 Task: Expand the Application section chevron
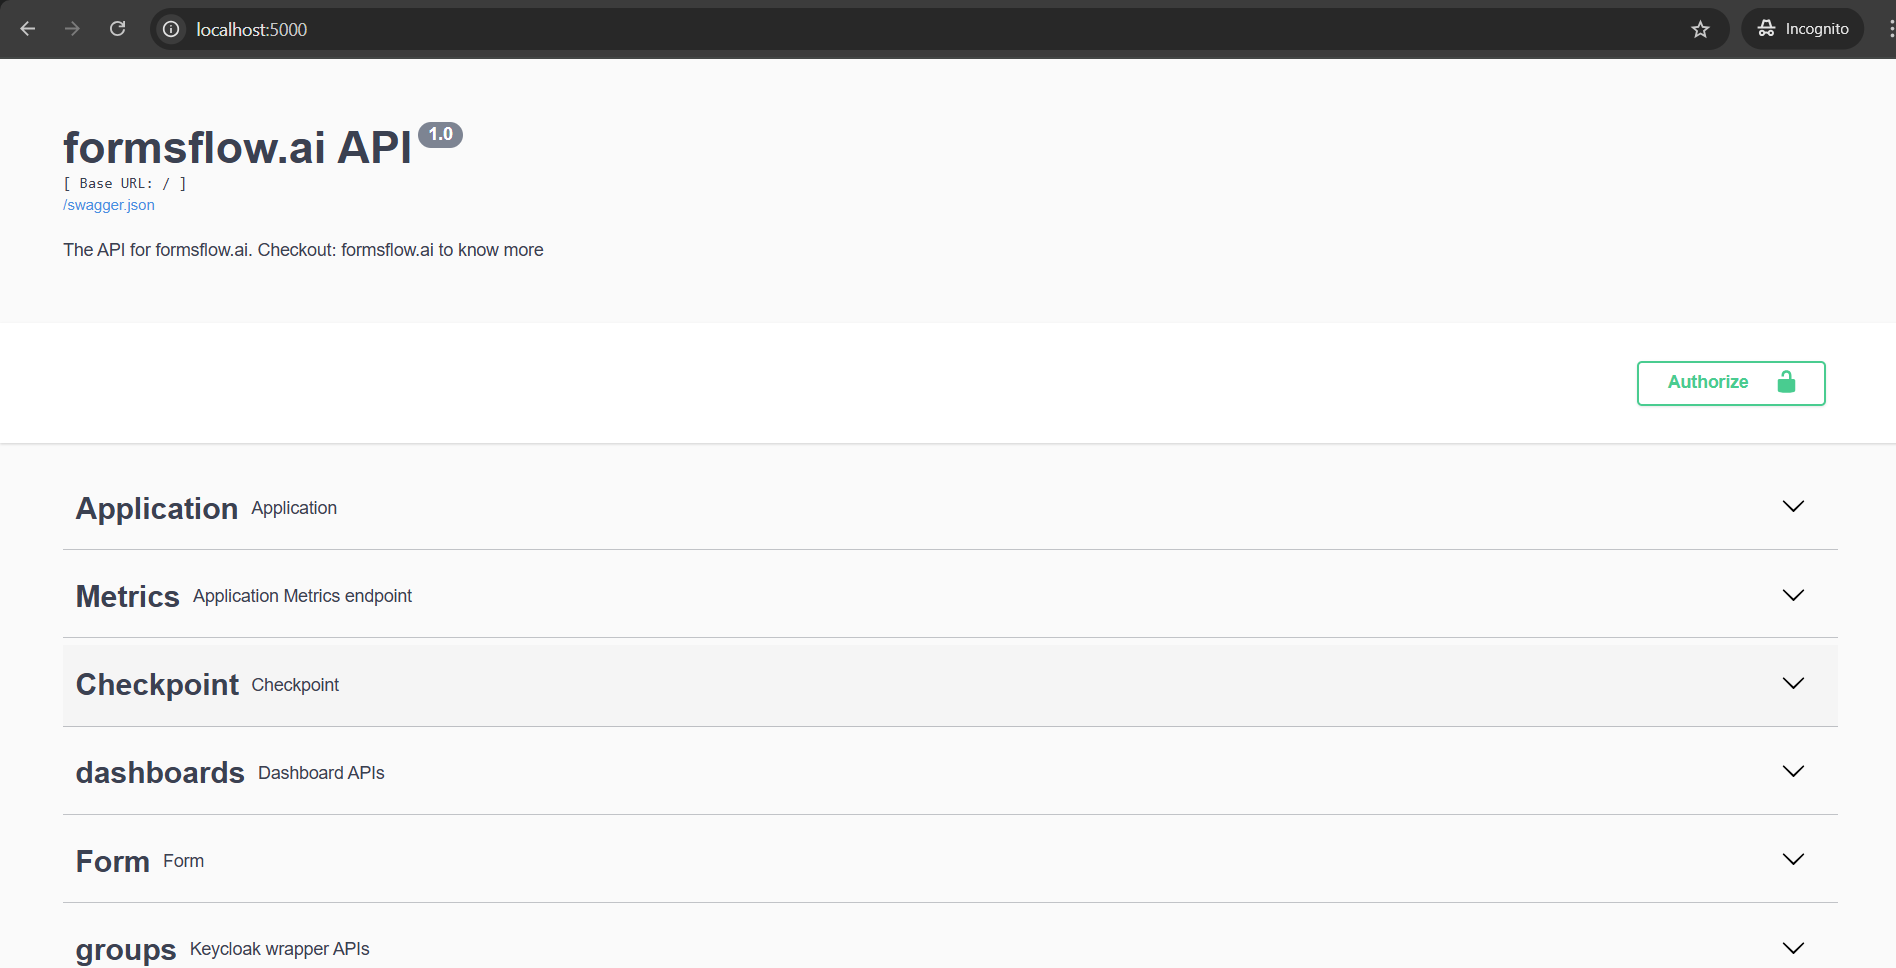(1793, 507)
